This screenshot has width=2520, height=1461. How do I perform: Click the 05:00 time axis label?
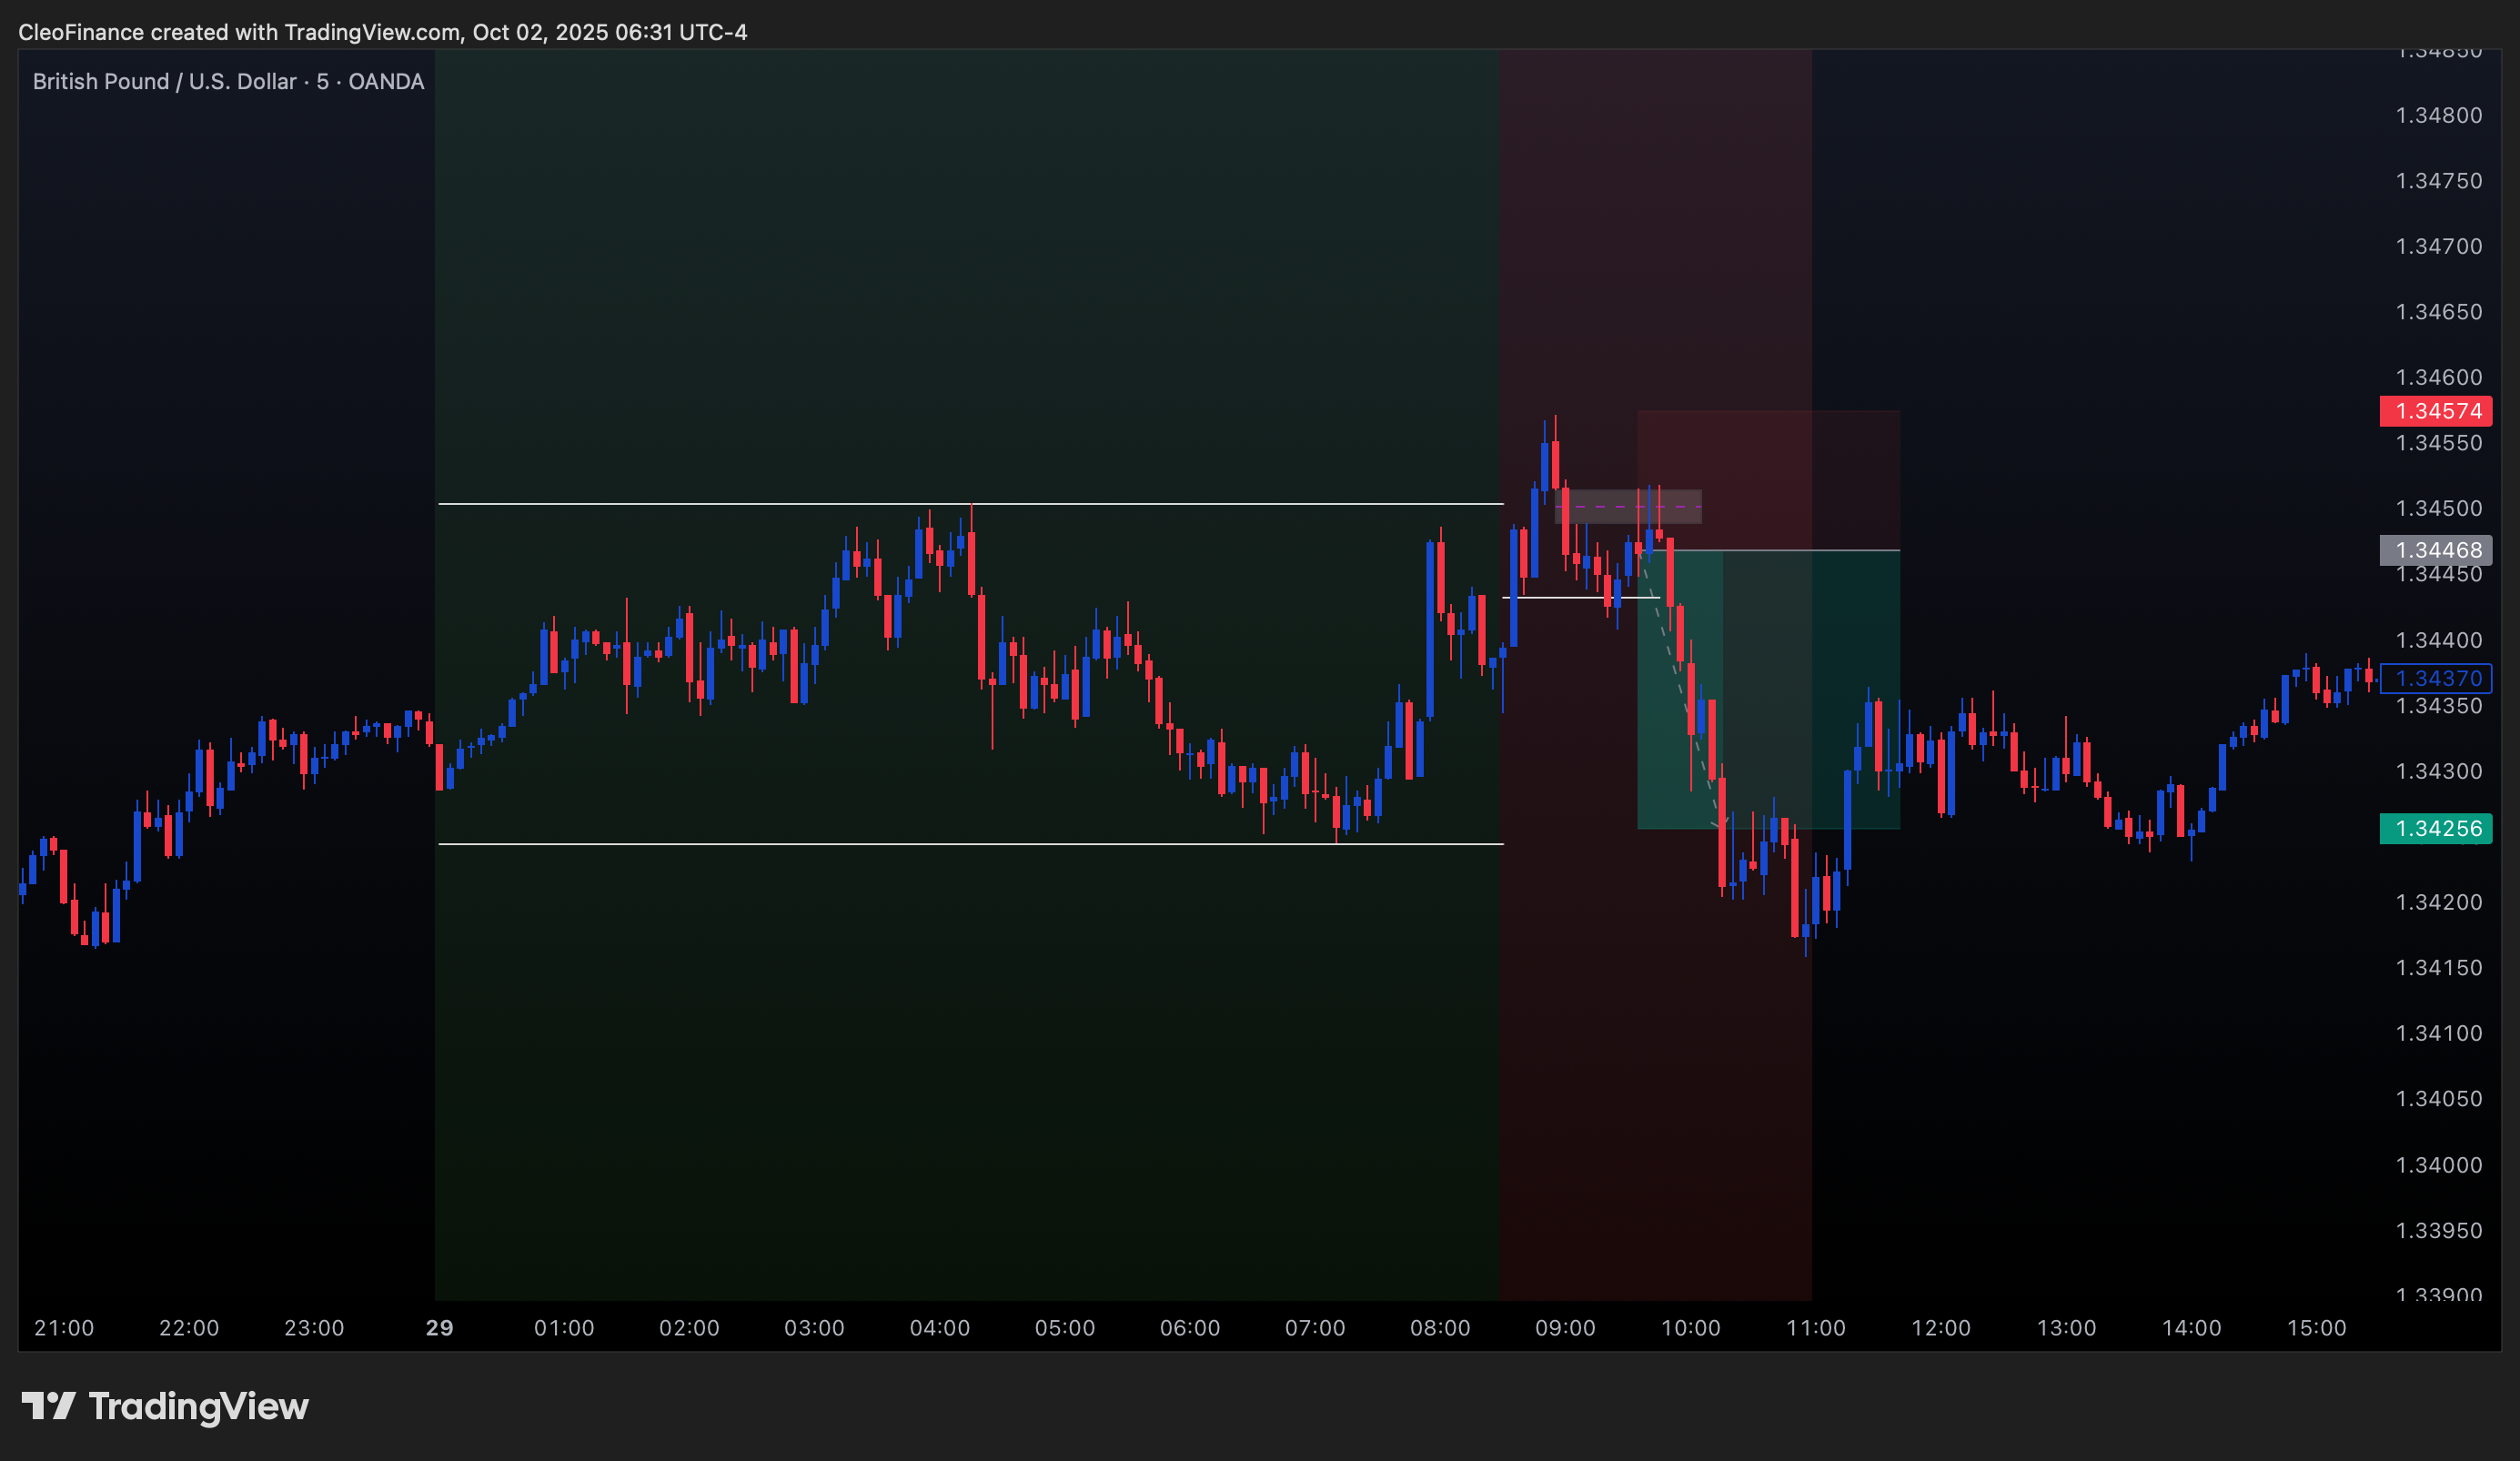pyautogui.click(x=1065, y=1328)
